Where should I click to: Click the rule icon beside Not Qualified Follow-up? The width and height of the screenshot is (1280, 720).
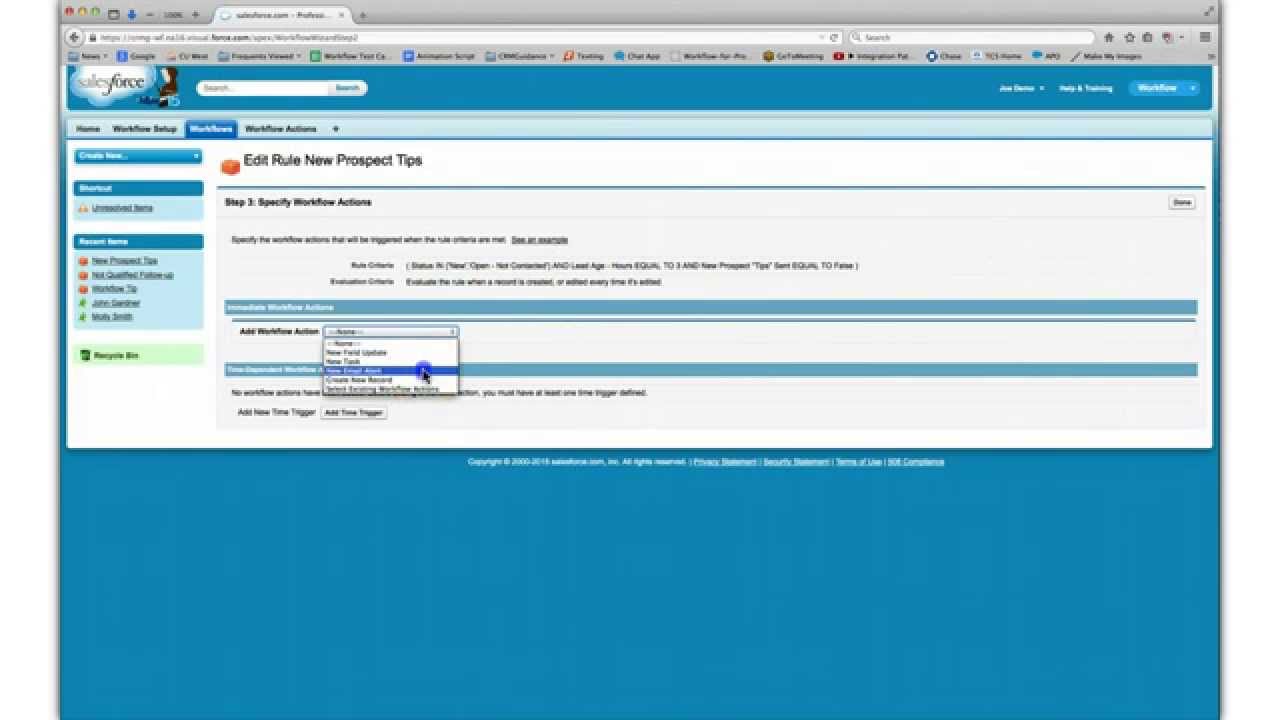(x=83, y=275)
